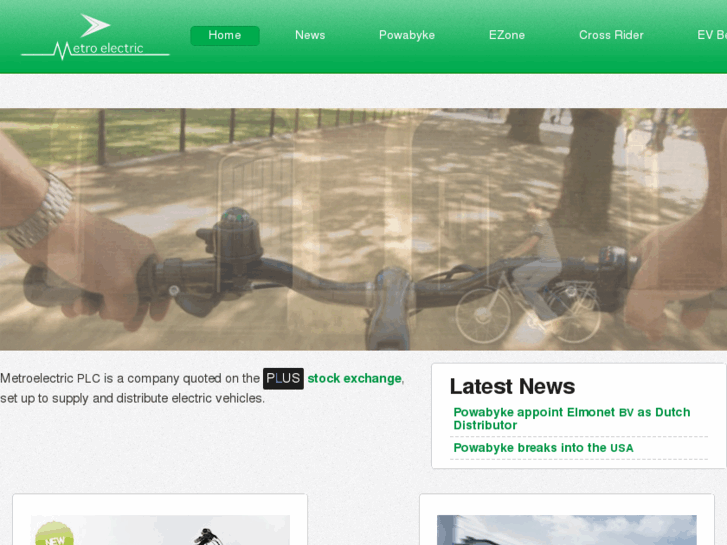
Task: Click the Metro electric logo
Action: [x=95, y=37]
